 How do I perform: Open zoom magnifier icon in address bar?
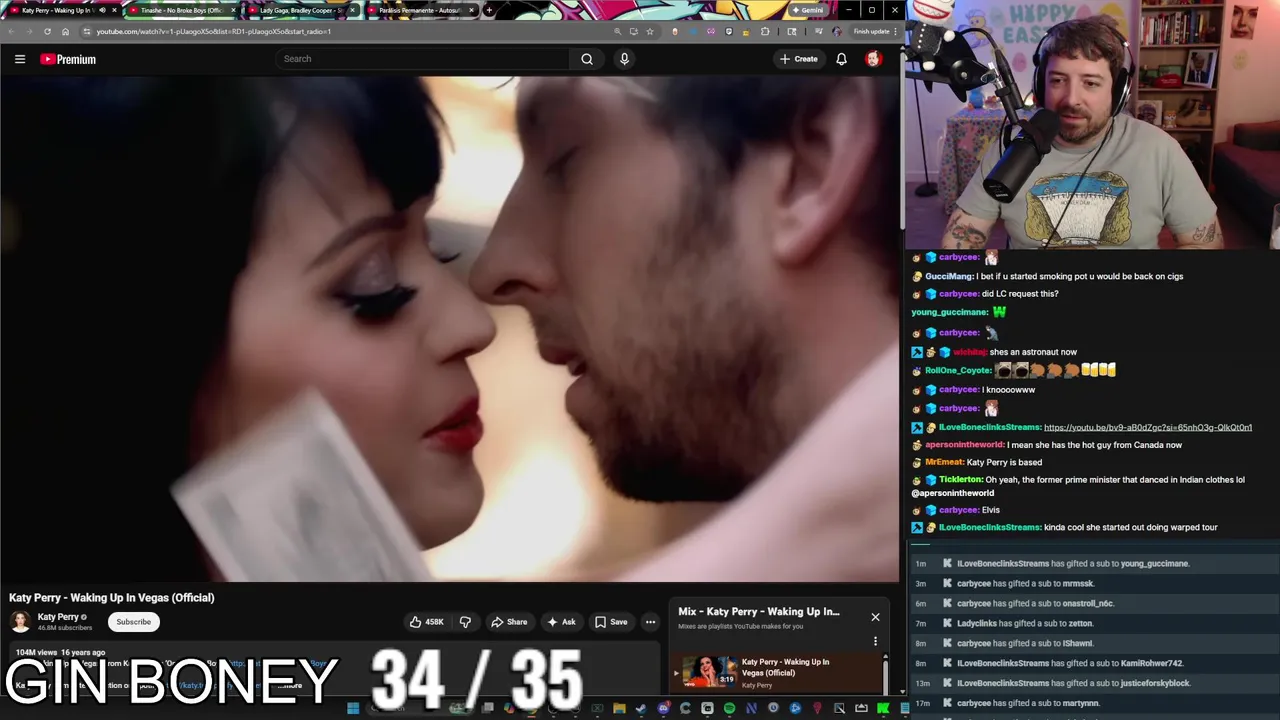pyautogui.click(x=617, y=31)
